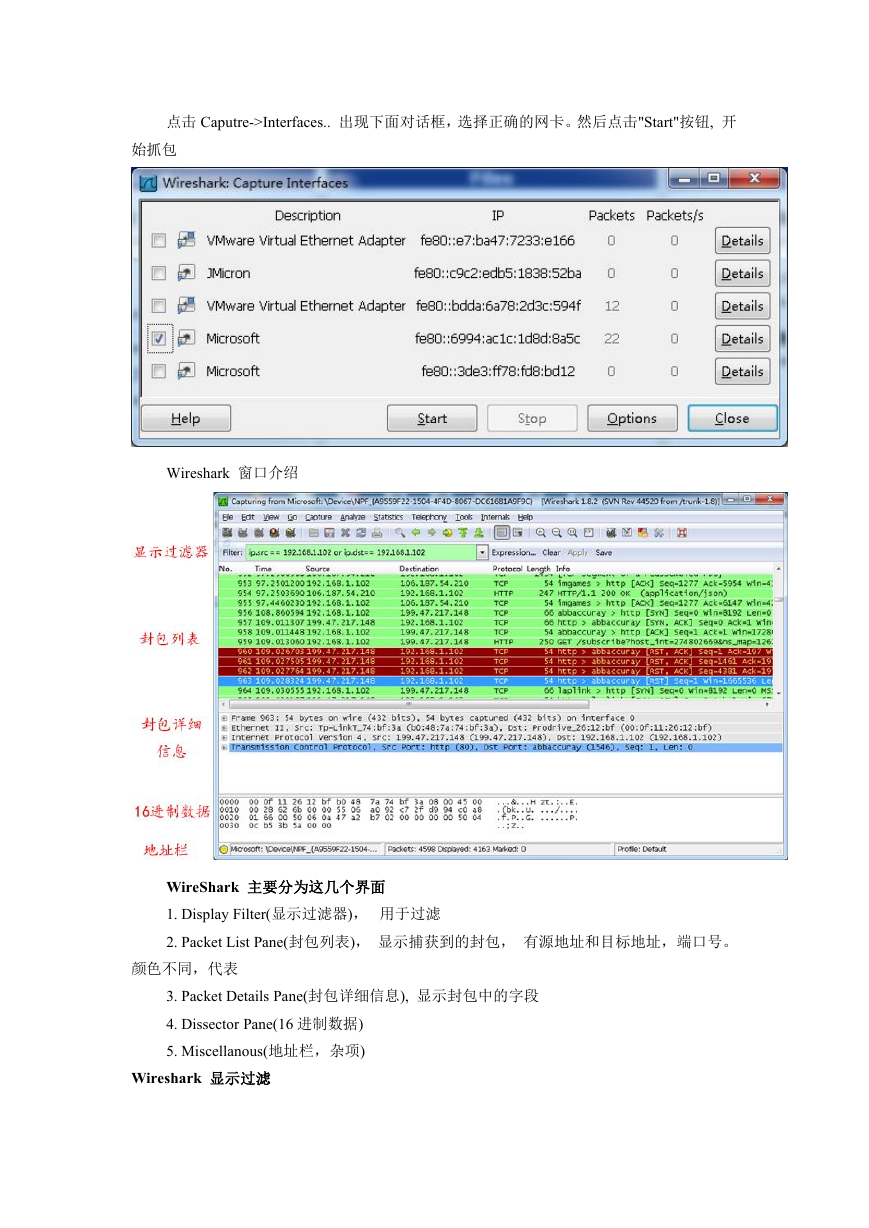
Task: Open the Statistics menu
Action: [x=388, y=517]
